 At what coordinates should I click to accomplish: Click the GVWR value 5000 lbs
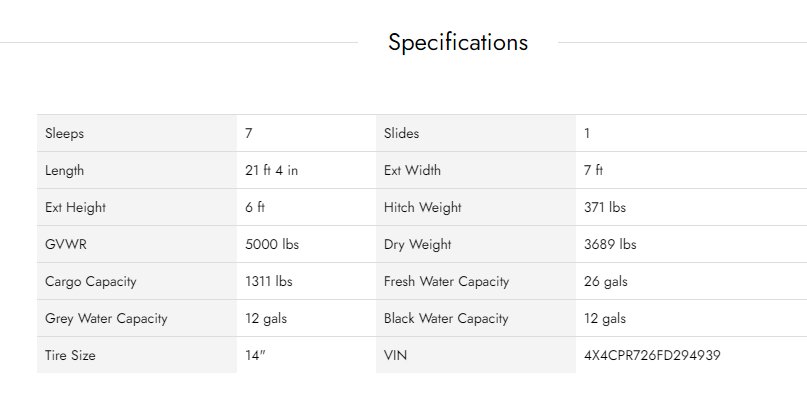(272, 245)
